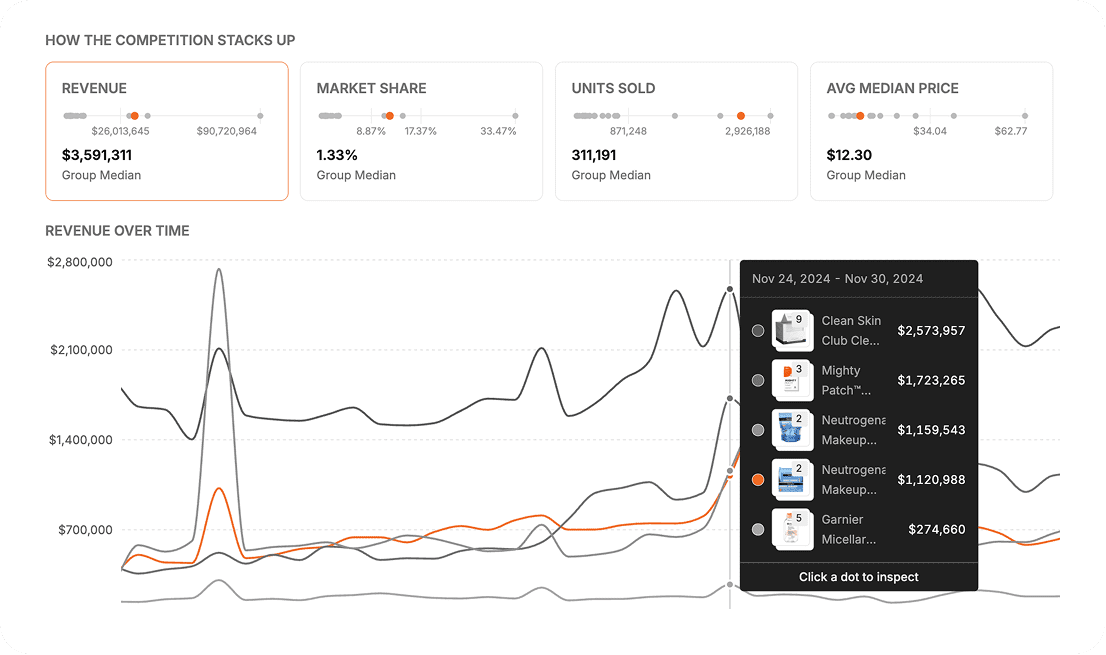This screenshot has height=655, width=1106.
Task: Click the $274,660 revenue value
Action: (x=937, y=529)
